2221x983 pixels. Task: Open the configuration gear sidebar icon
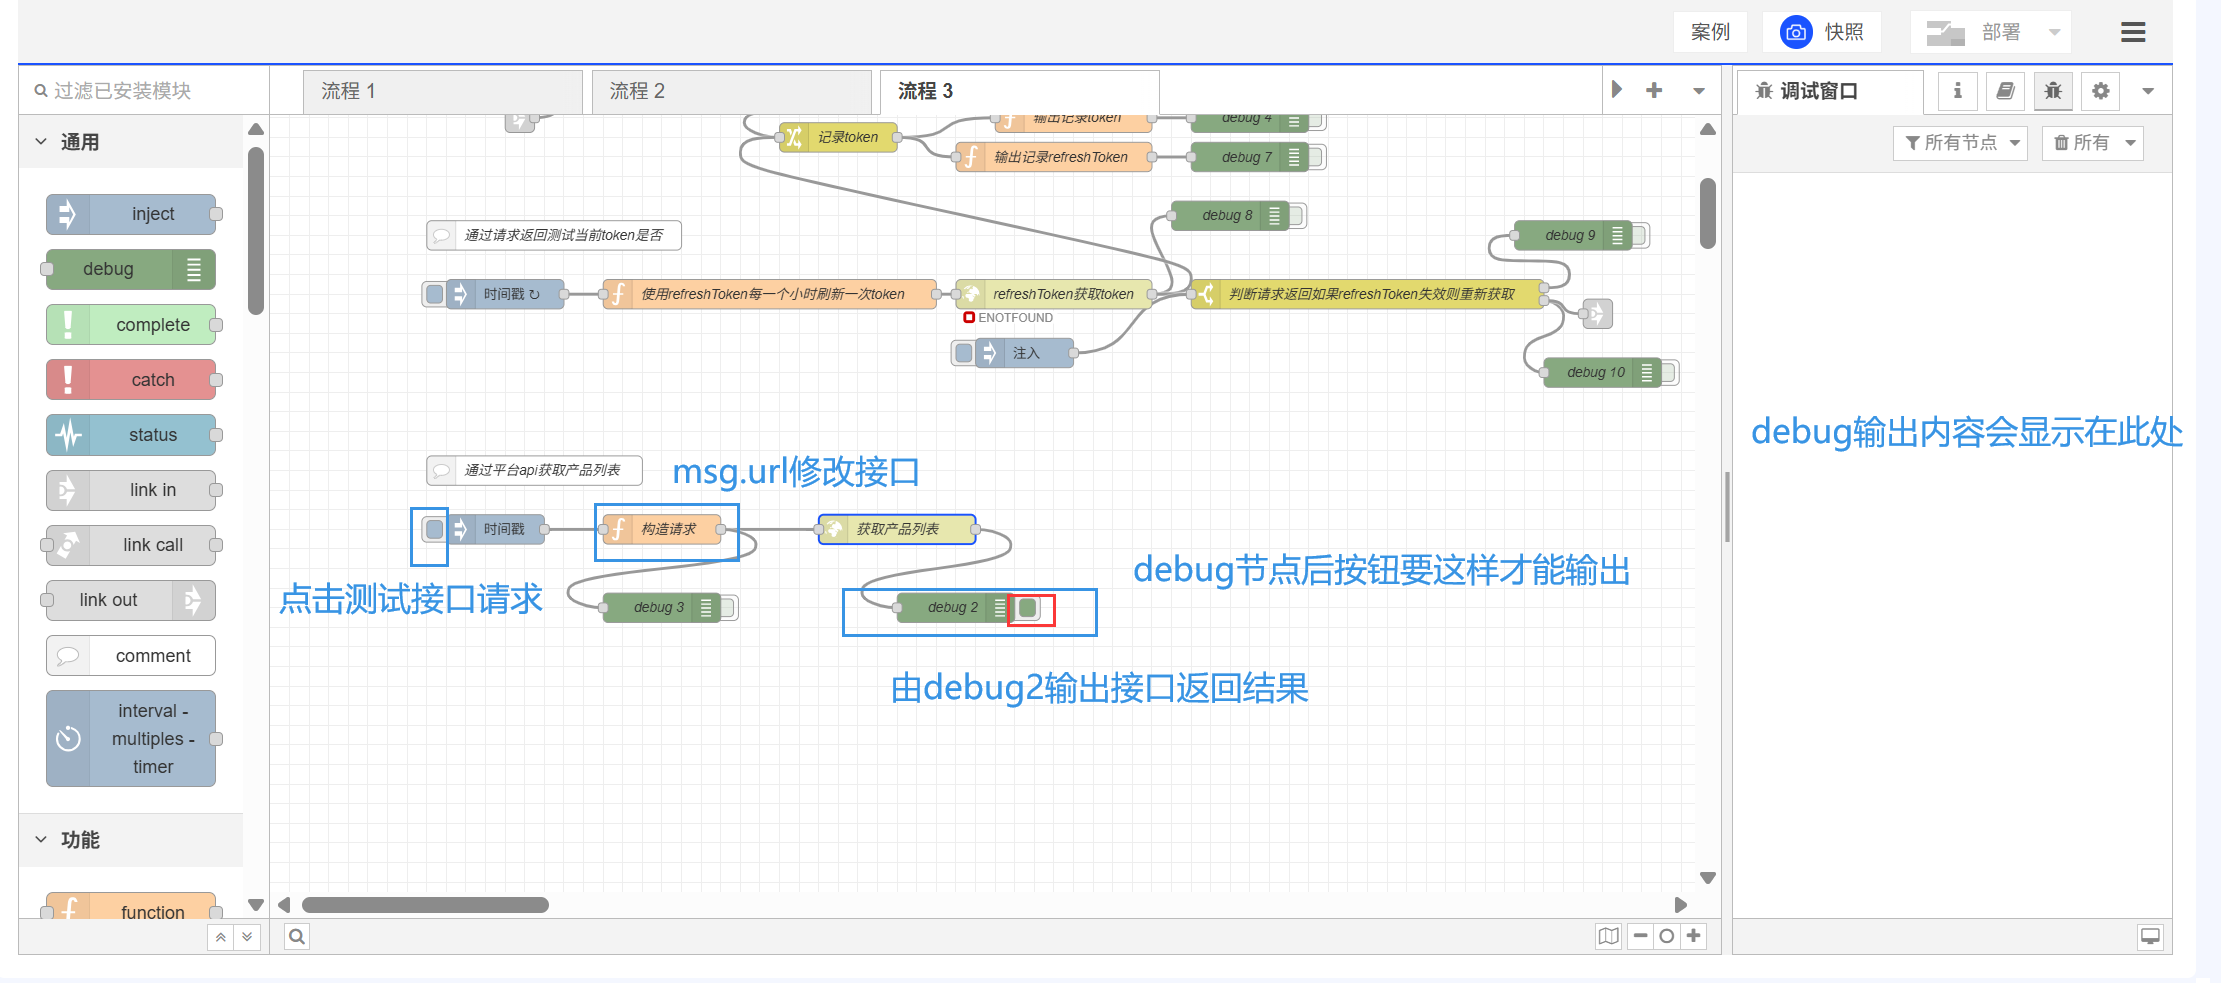tap(2101, 91)
